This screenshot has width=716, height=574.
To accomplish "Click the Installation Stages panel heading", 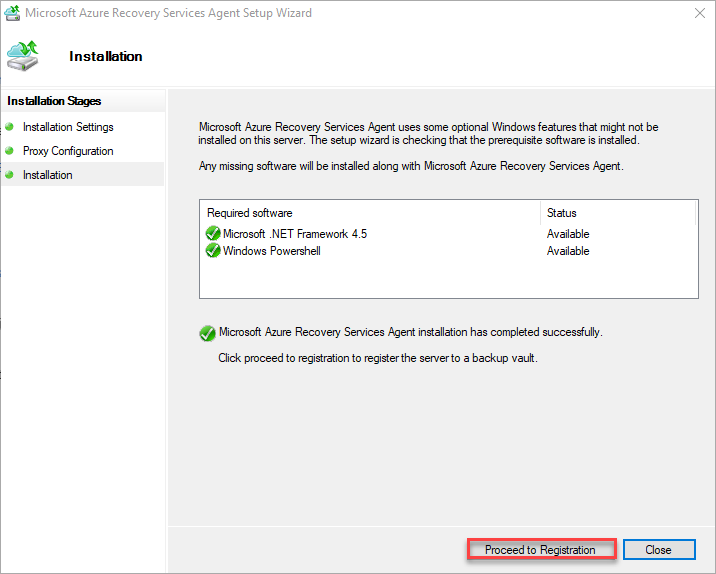I will click(x=54, y=101).
